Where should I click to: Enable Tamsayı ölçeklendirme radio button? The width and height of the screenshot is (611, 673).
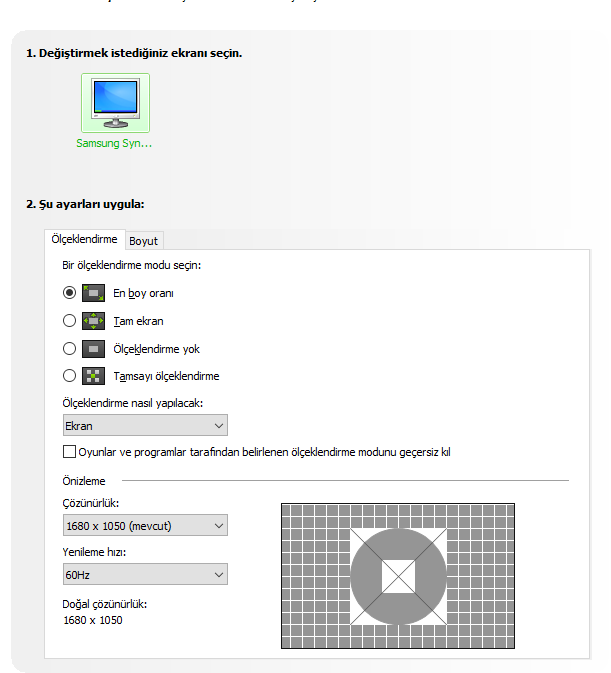(69, 376)
